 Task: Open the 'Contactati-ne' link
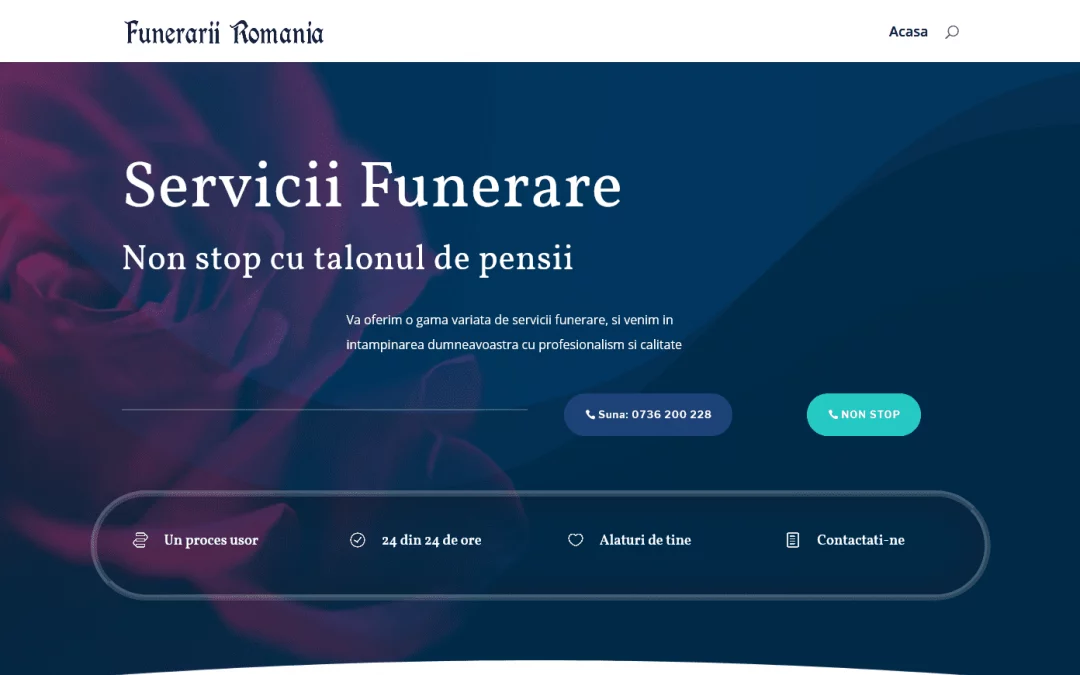860,540
